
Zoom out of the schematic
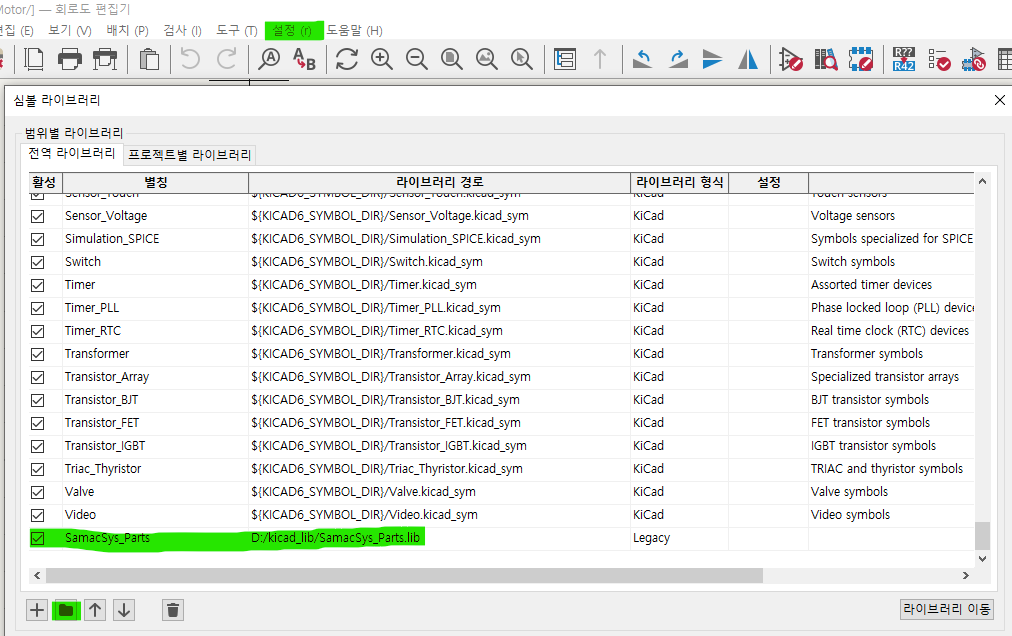point(417,59)
